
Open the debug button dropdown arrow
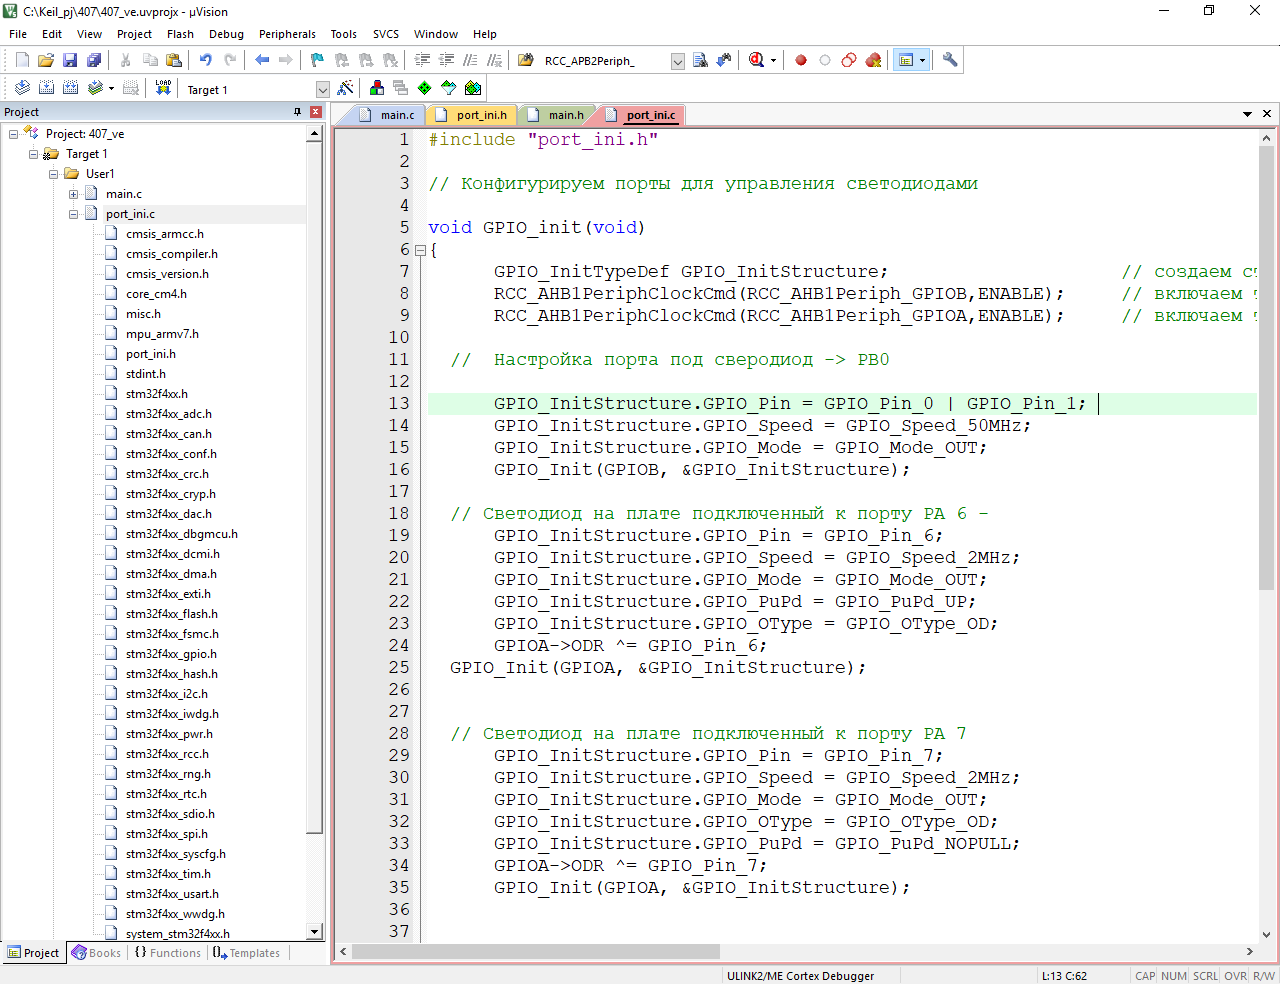[773, 60]
